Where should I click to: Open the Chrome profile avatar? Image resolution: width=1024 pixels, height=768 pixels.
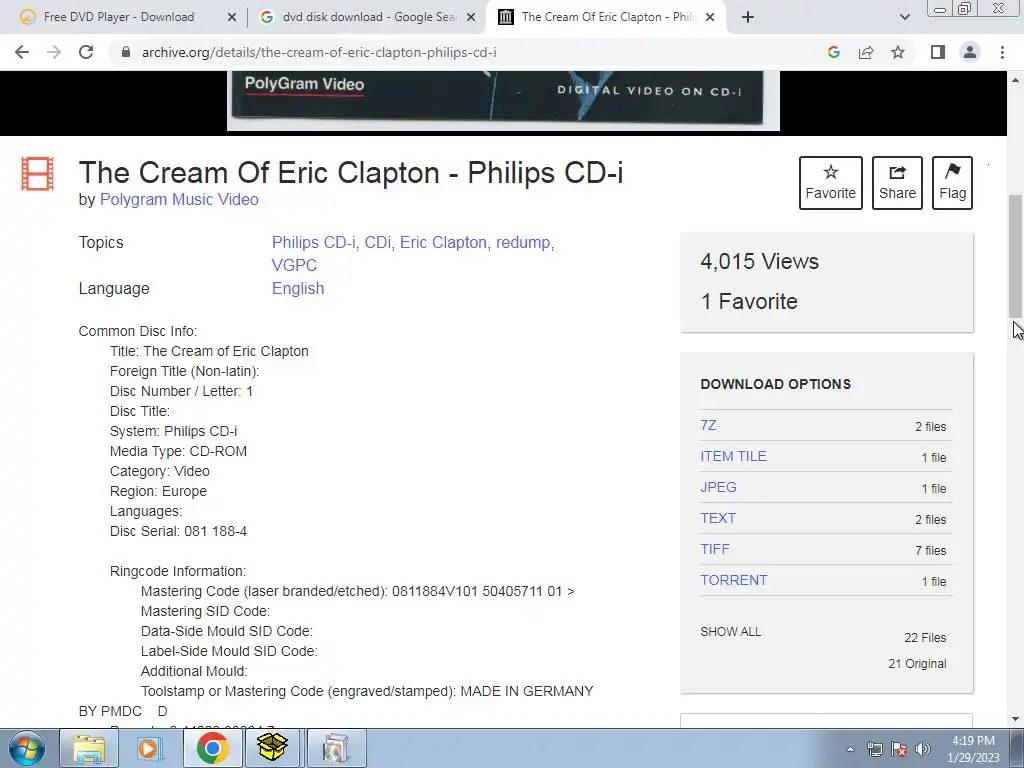pos(970,52)
